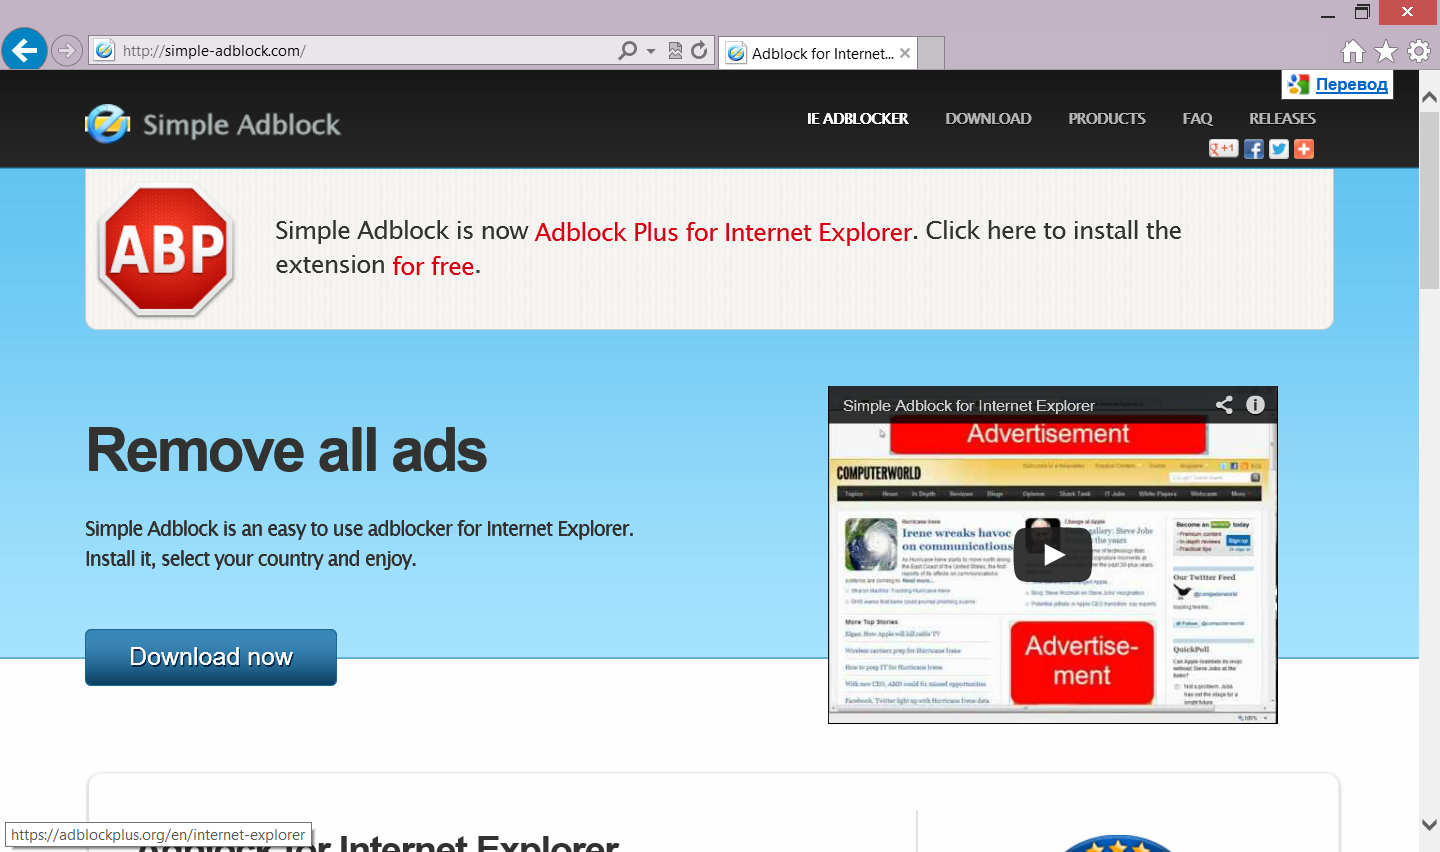Play the Simple Adblock demo video

click(x=1052, y=552)
